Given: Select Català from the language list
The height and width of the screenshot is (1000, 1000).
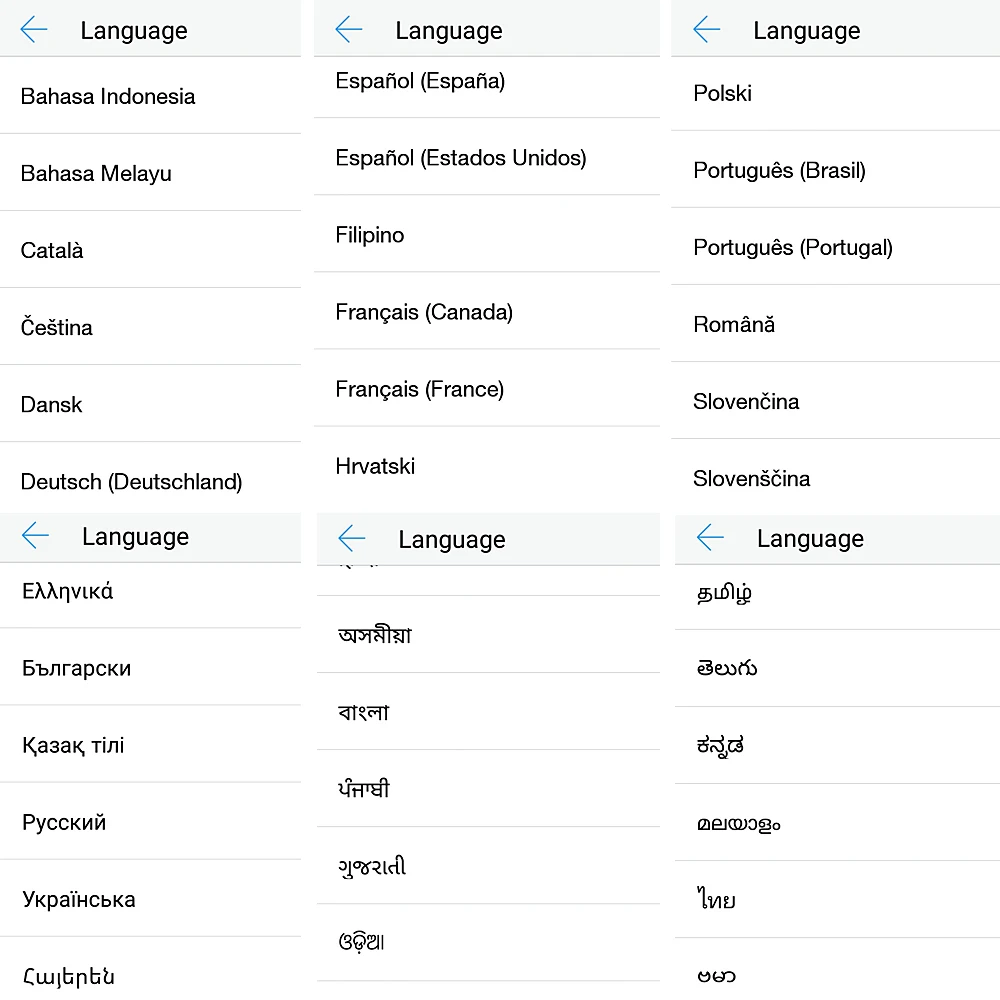Looking at the screenshot, I should (52, 250).
